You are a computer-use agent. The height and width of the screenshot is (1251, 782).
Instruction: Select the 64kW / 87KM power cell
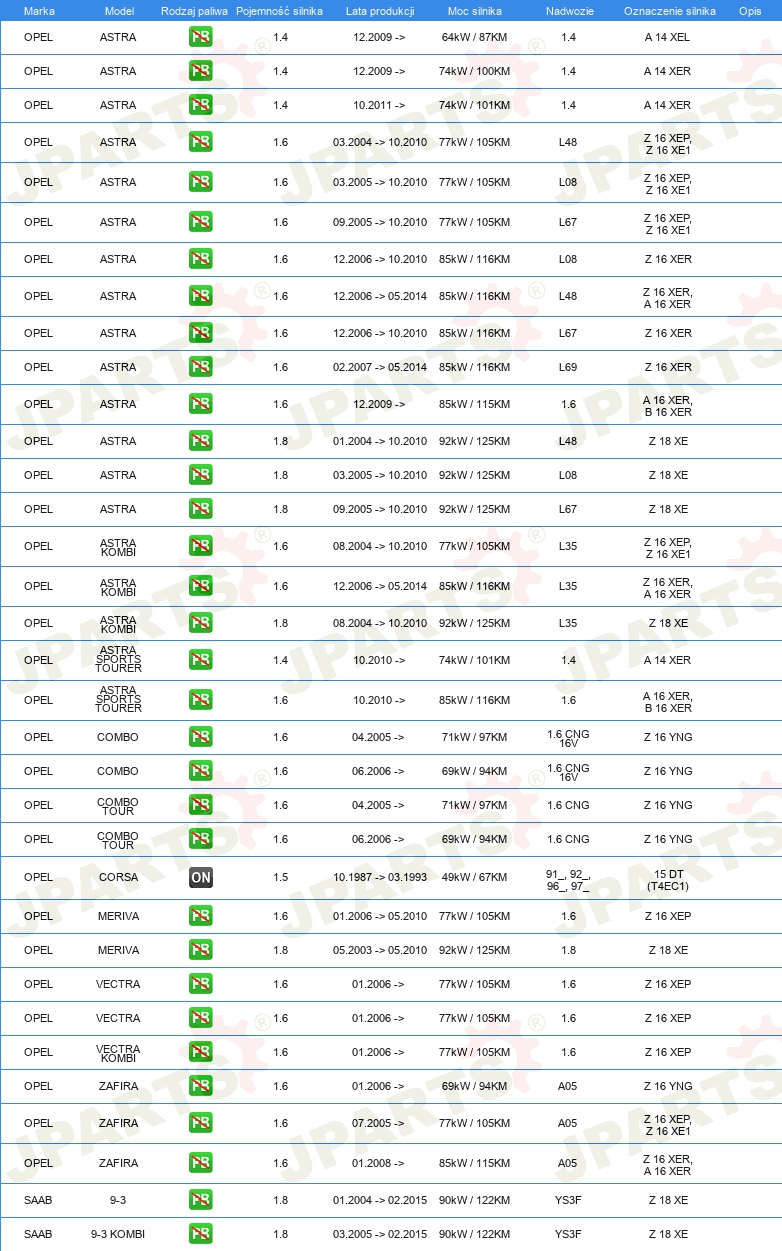pos(475,37)
